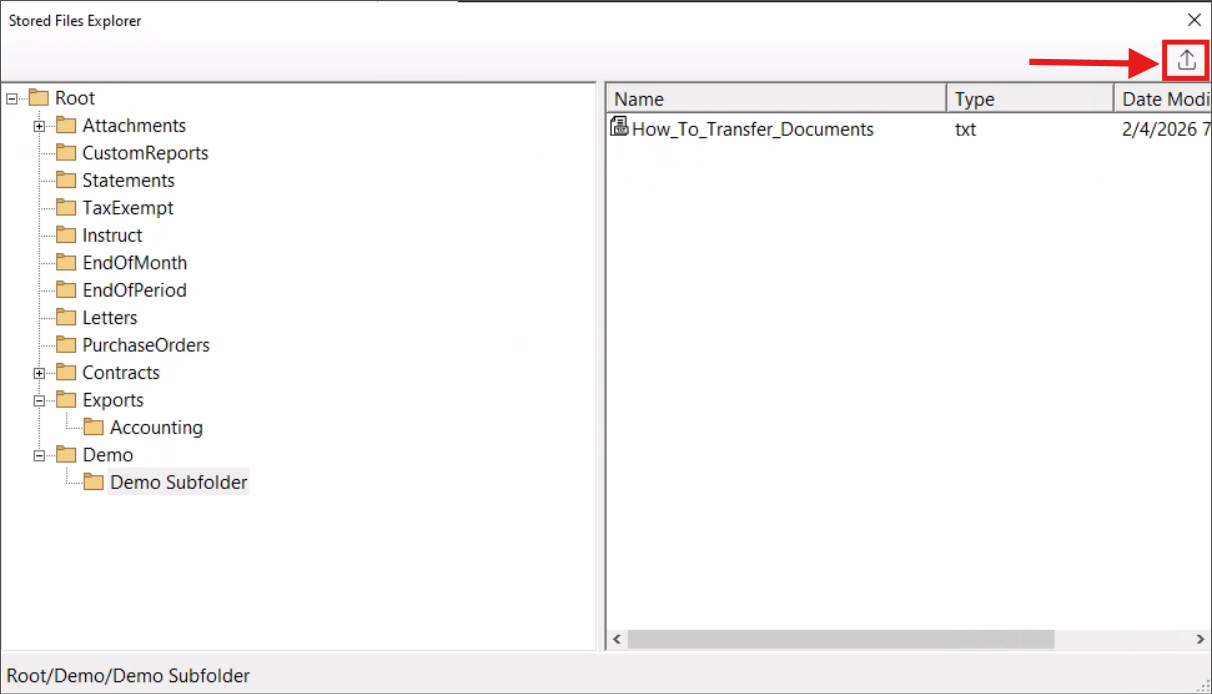The image size is (1212, 694).
Task: Click the How_To_Transfer_Documents text file icon
Action: coord(619,127)
